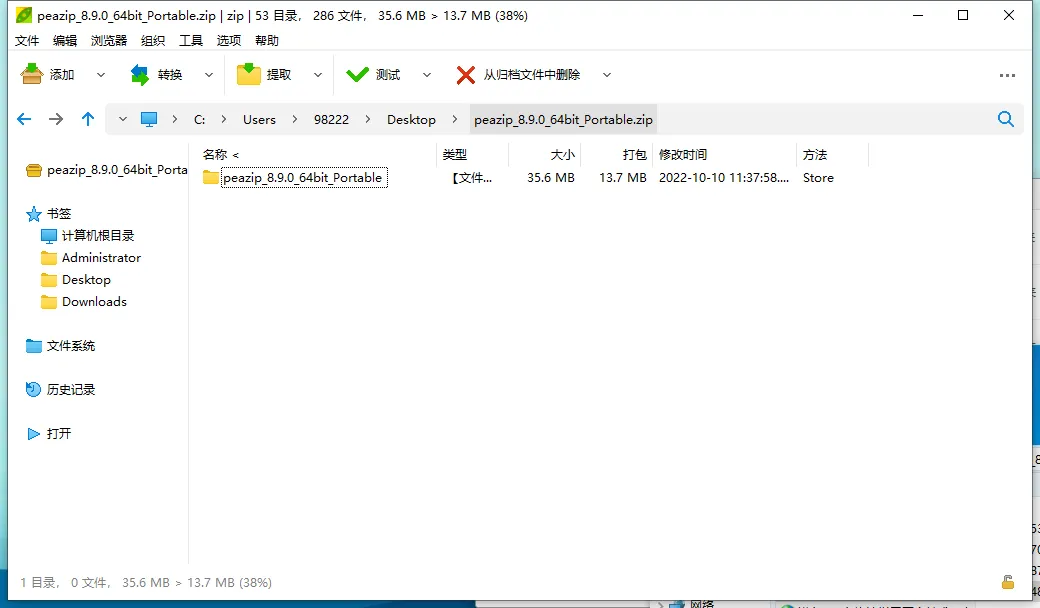Open the 浏览器 menu
Screen dimensions: 1040x608
107,40
